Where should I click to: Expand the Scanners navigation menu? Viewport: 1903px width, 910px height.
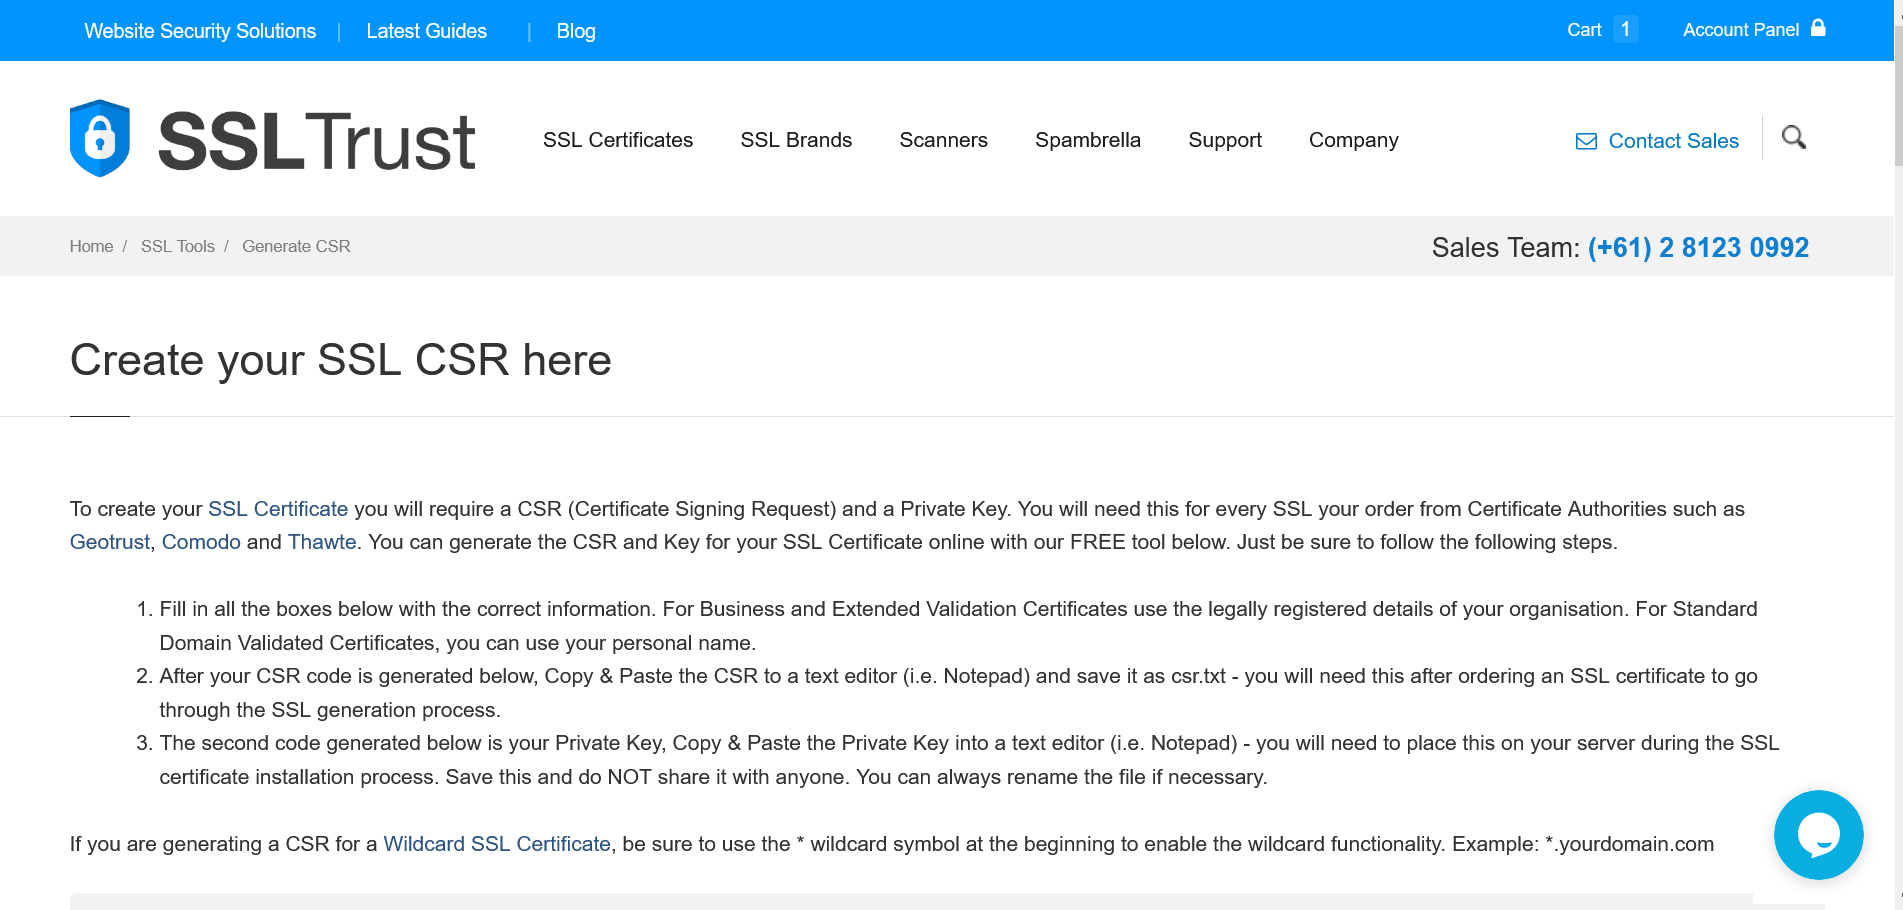(943, 140)
